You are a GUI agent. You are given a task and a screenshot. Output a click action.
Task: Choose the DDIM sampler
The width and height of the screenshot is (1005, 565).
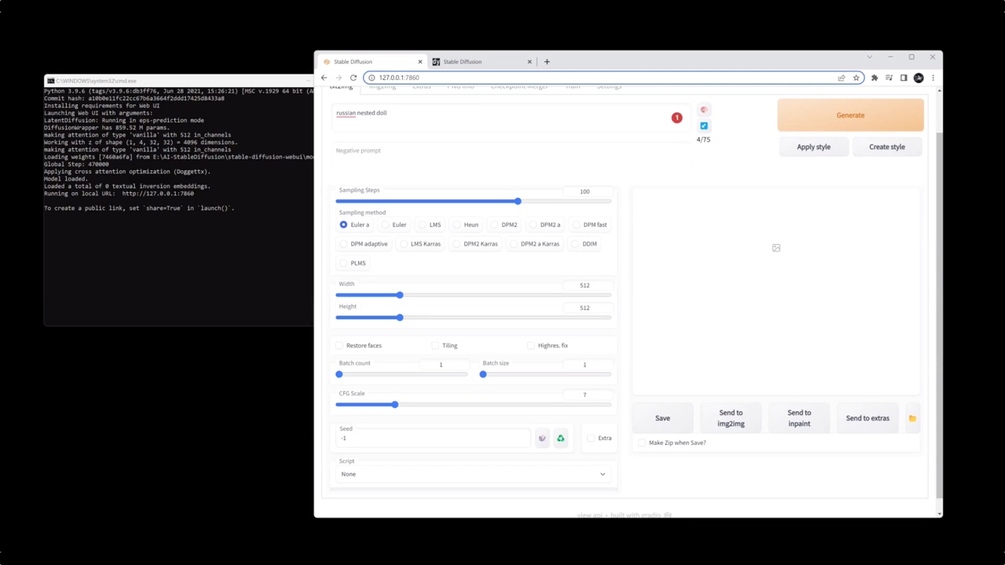(x=585, y=244)
